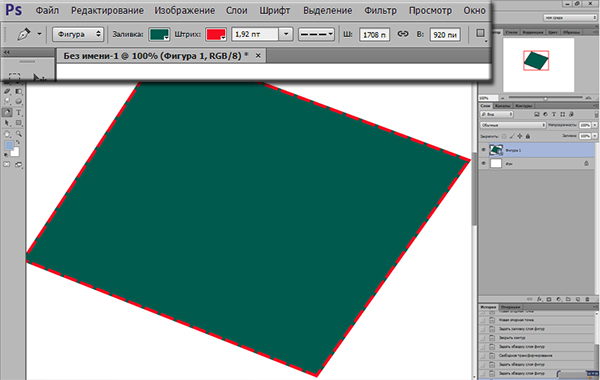Open the dashed stroke style dropdown
Screen dimensions: 600x380
coord(316,34)
